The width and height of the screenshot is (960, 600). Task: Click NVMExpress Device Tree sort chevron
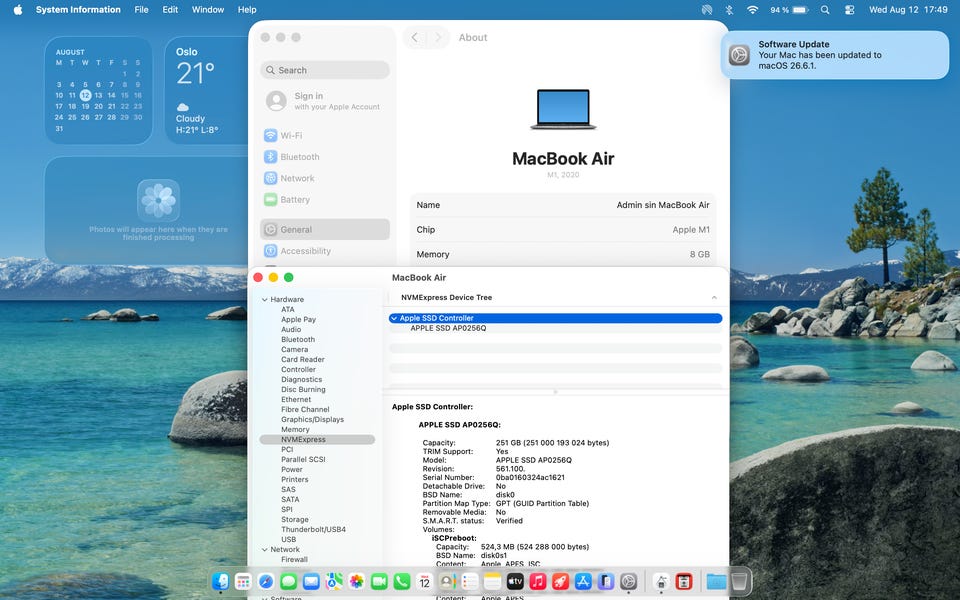click(x=714, y=298)
